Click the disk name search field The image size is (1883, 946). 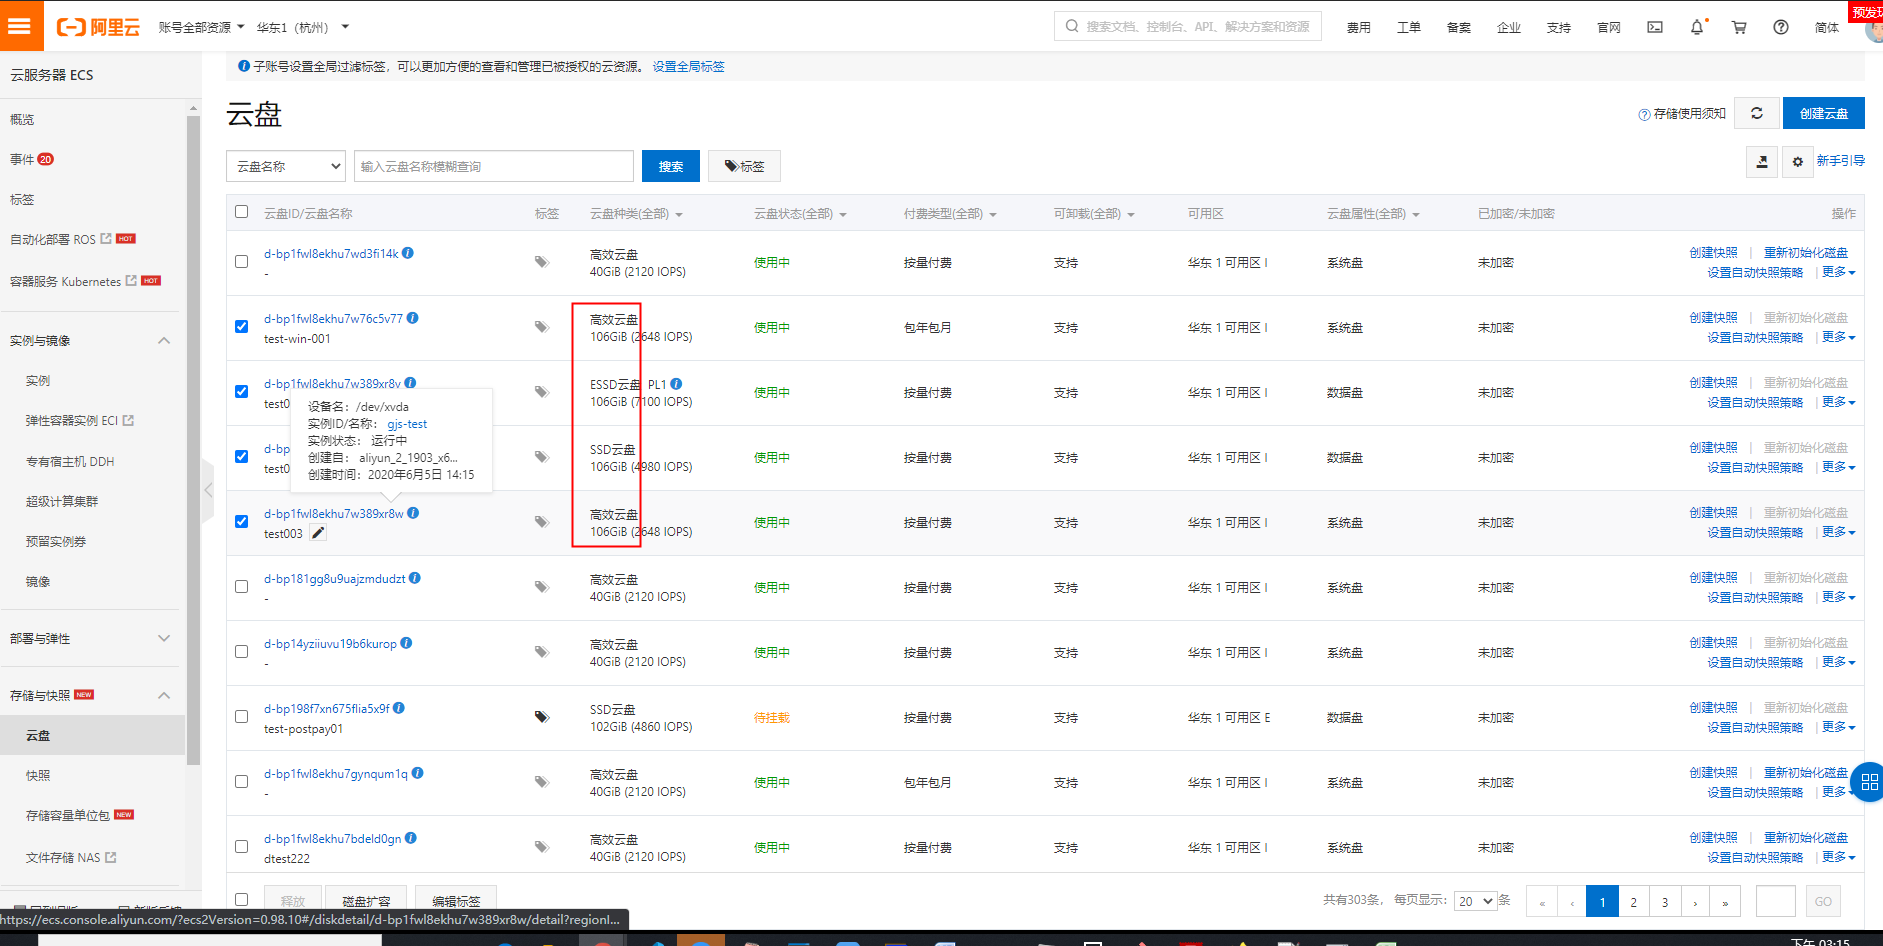click(x=494, y=166)
